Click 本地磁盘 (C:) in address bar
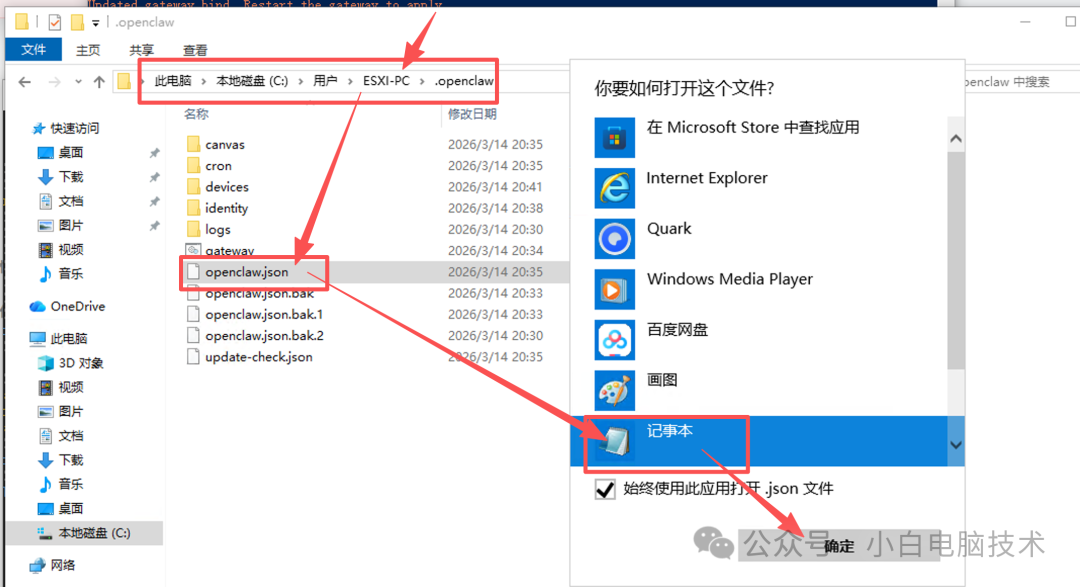This screenshot has width=1080, height=587. 252,81
